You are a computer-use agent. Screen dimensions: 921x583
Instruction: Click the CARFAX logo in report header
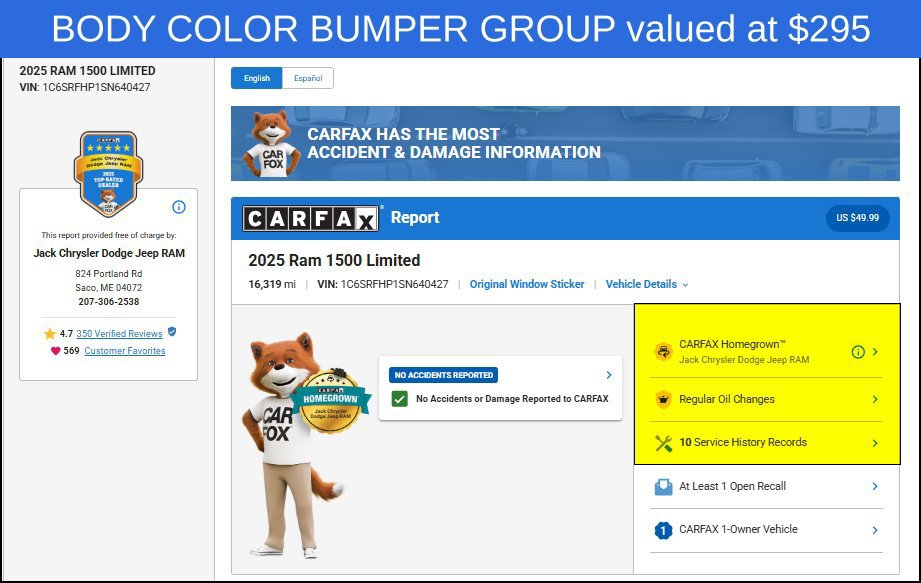(x=311, y=218)
